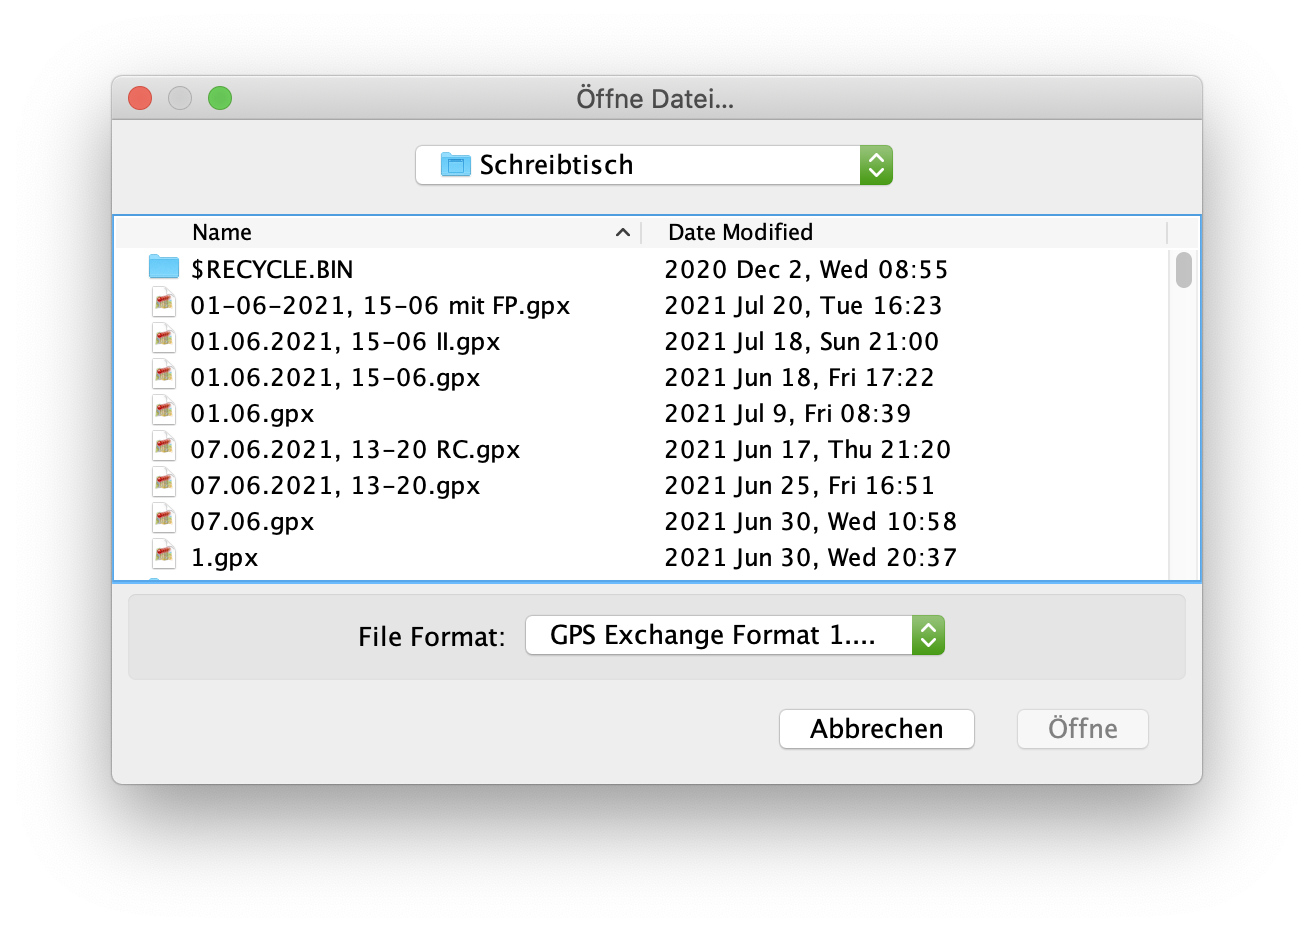Close the dialog with red button
This screenshot has height=932, width=1314.
(140, 98)
